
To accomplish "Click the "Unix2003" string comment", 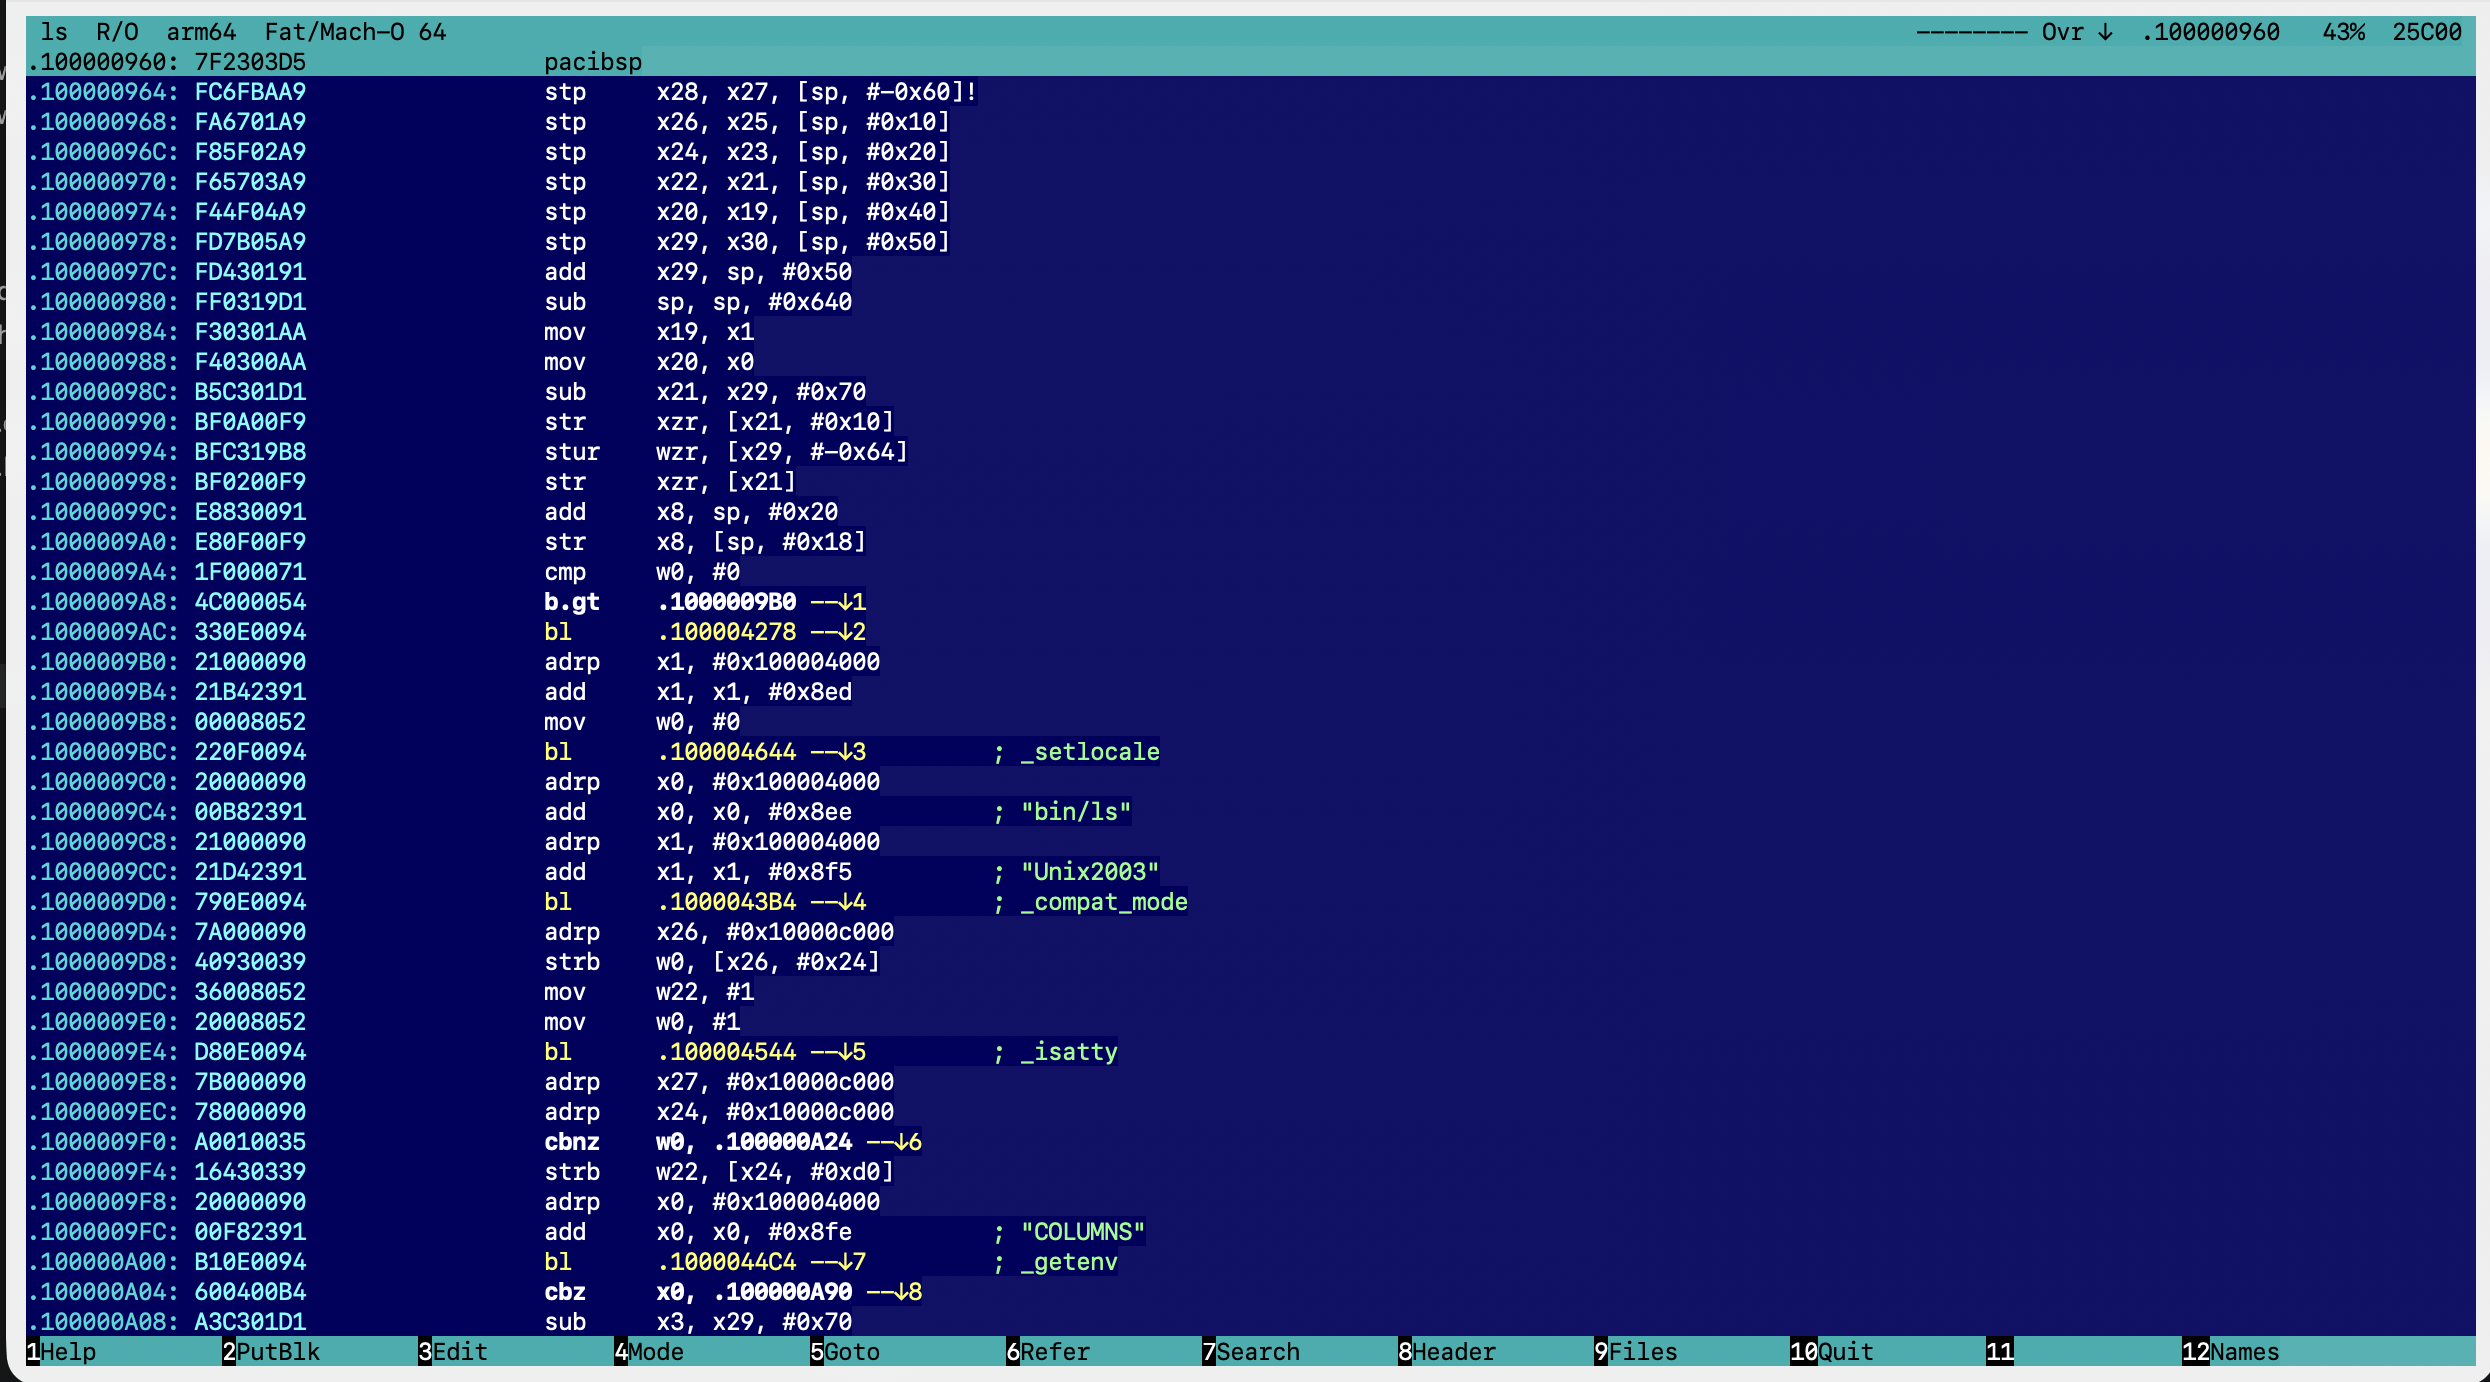I will (x=1090, y=872).
